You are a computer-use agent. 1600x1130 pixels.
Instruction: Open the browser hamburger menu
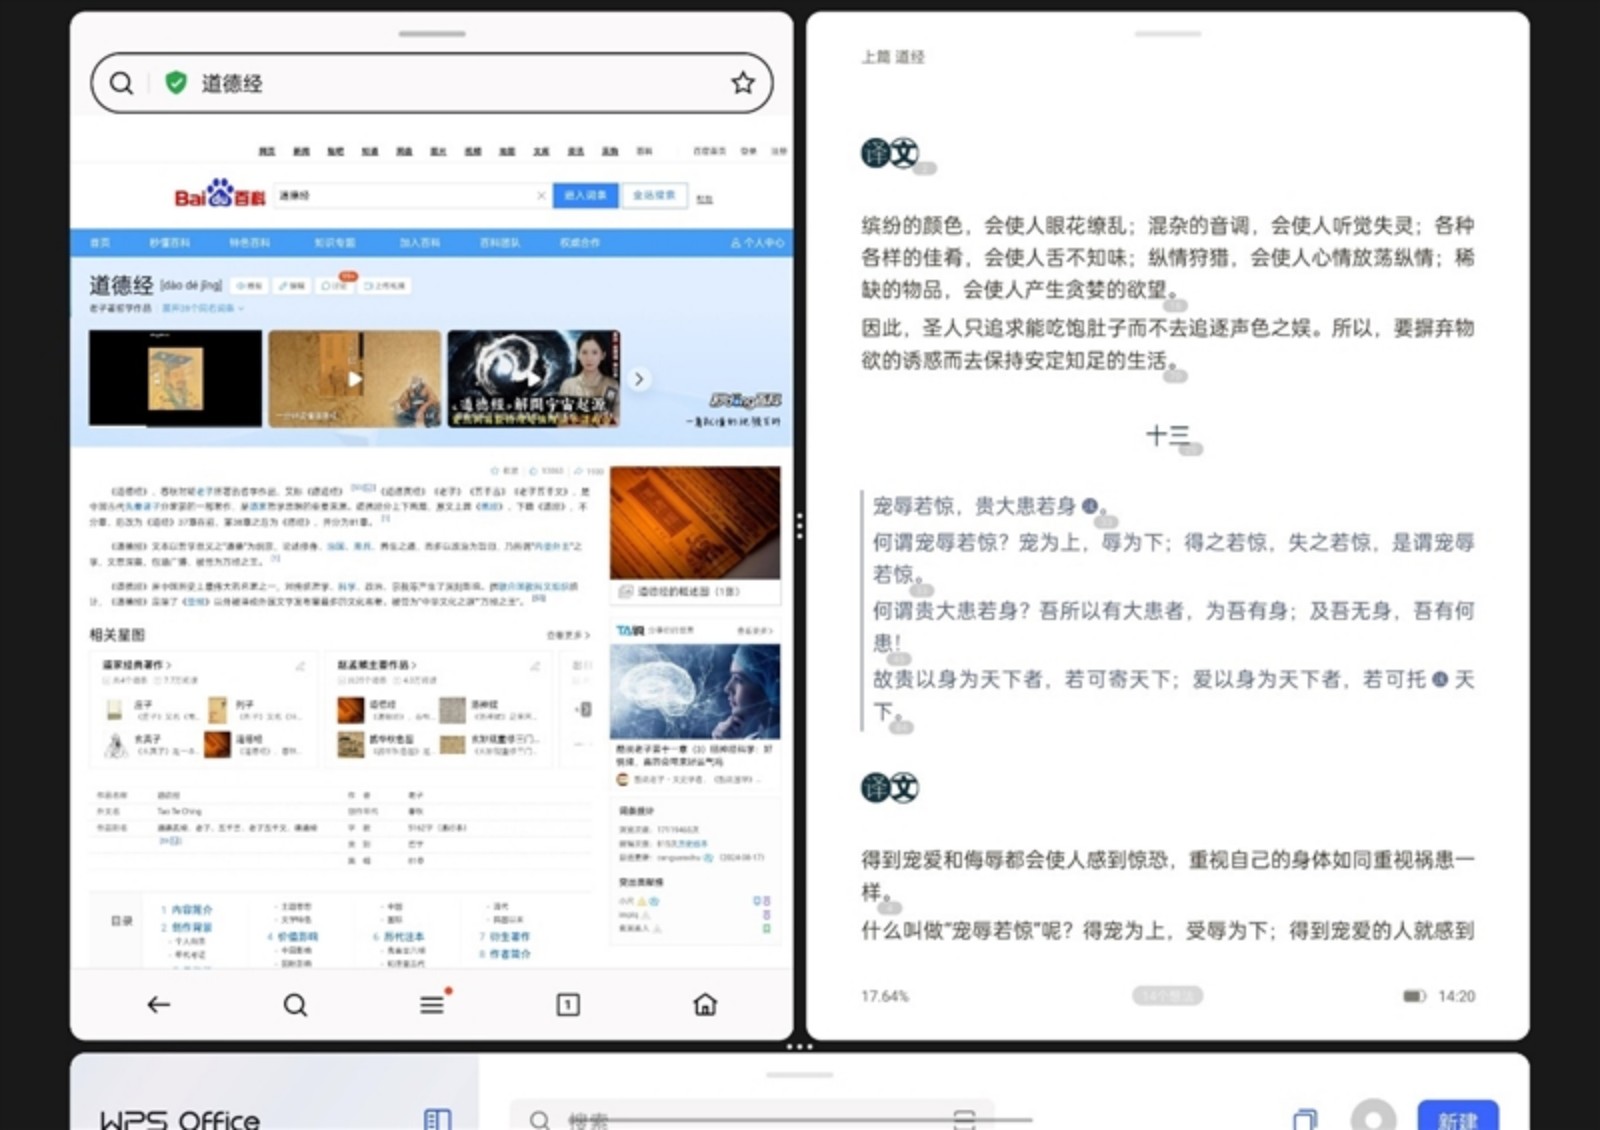click(432, 1005)
